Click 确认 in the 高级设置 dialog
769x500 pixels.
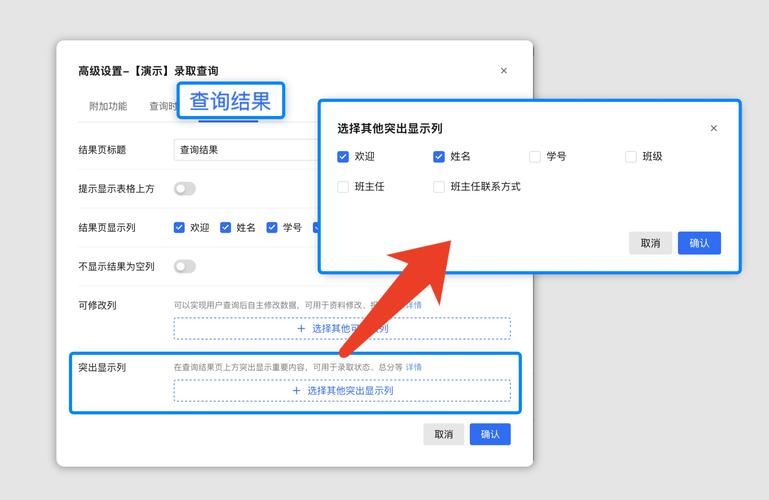click(x=490, y=434)
